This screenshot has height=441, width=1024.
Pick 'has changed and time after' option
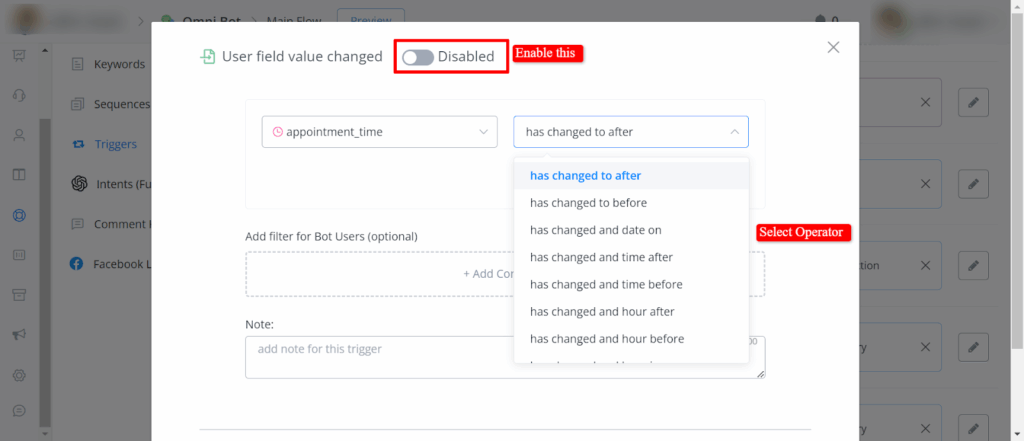click(x=601, y=257)
